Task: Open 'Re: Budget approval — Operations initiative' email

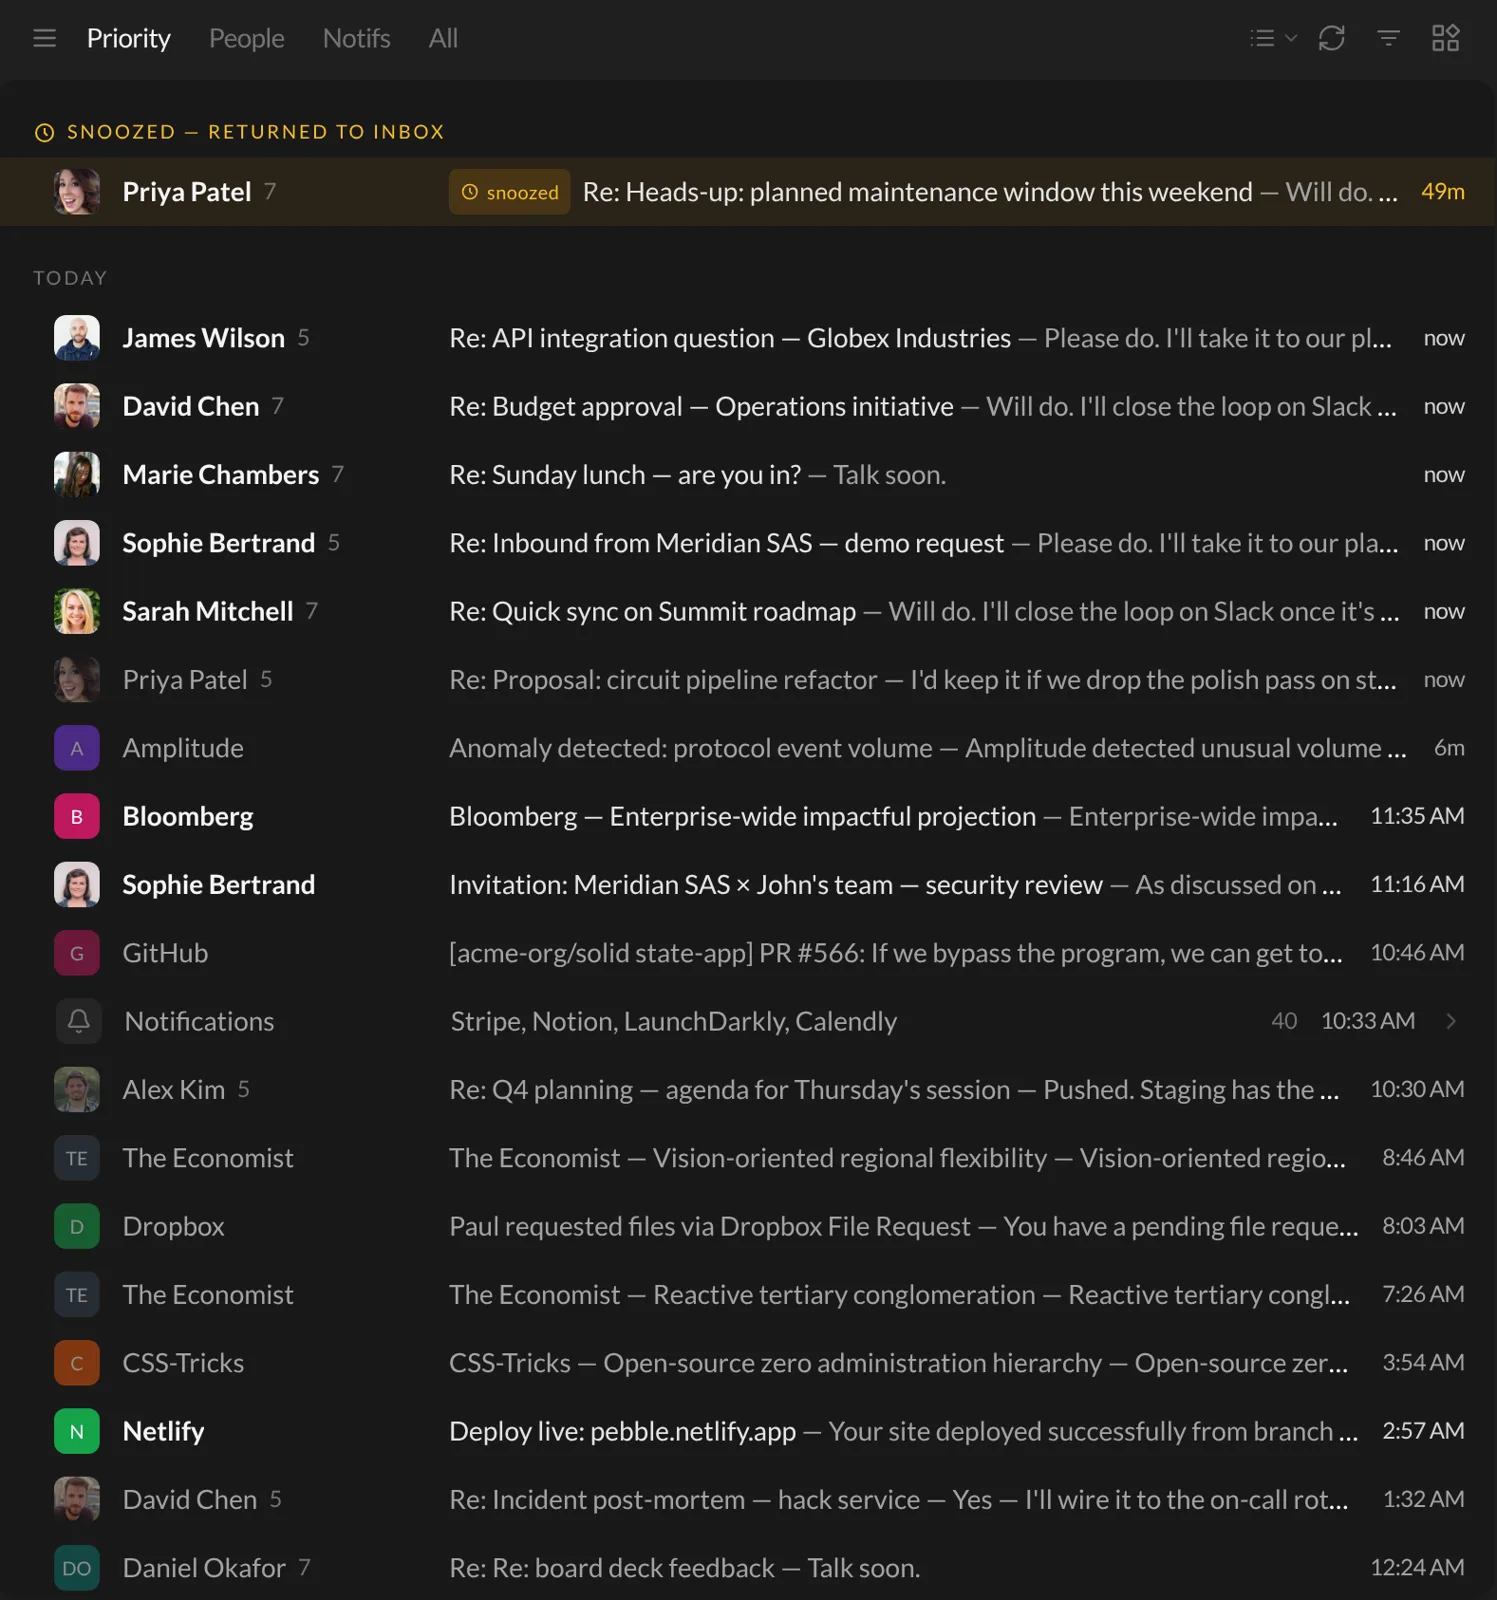Action: point(748,406)
